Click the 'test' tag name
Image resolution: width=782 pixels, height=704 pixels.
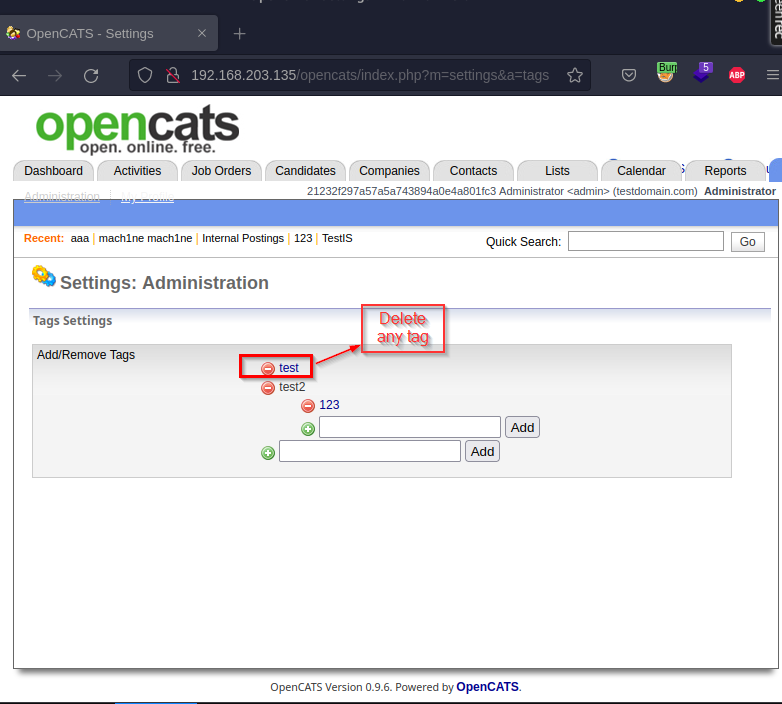(x=289, y=368)
